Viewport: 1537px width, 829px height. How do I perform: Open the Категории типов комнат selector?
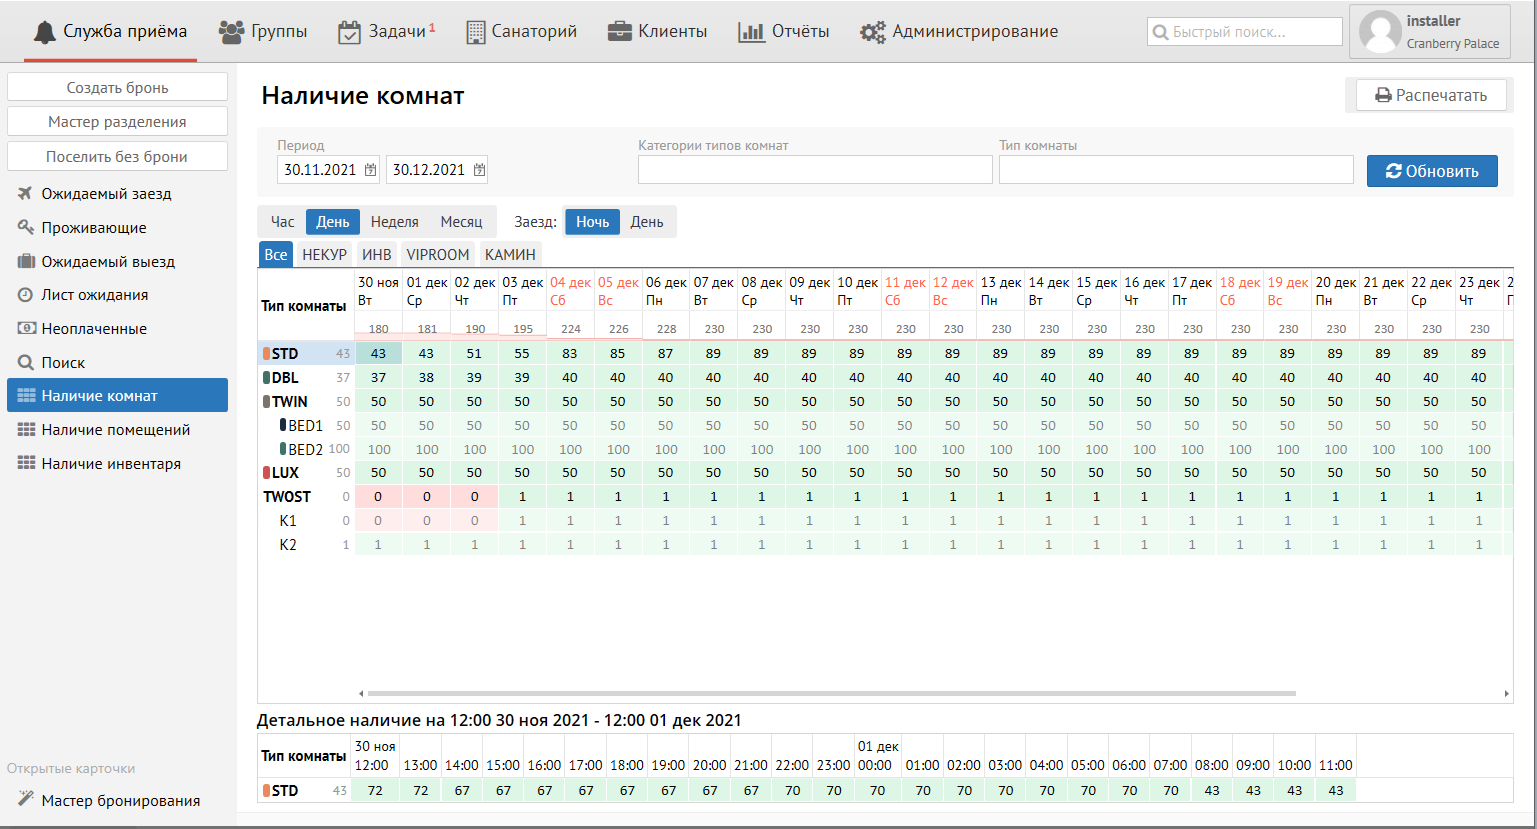click(x=815, y=170)
